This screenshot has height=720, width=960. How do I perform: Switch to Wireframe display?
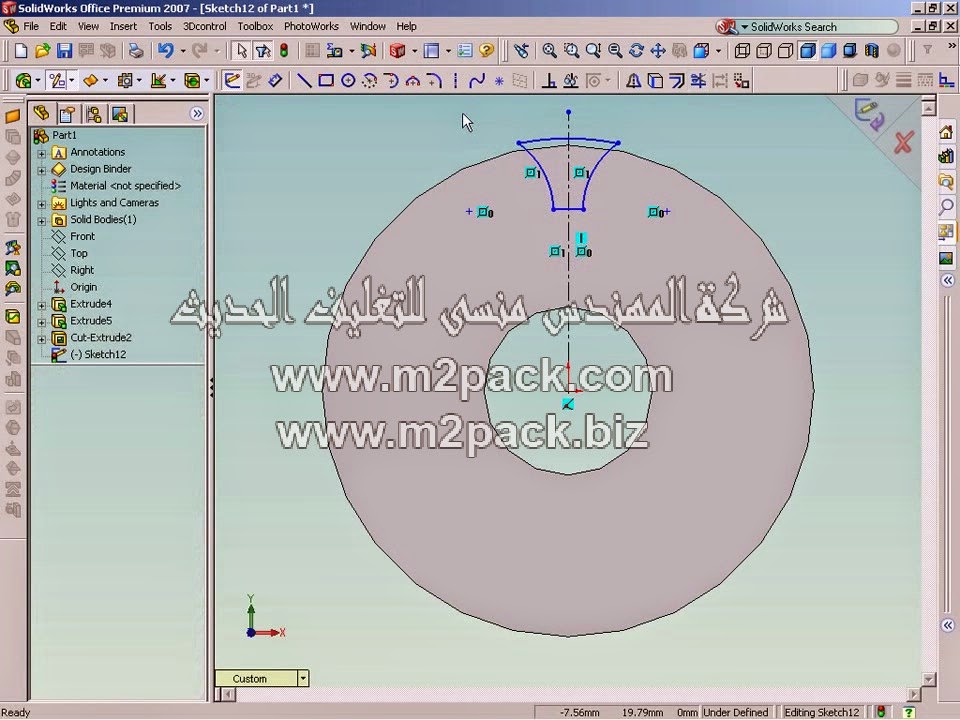coord(742,51)
